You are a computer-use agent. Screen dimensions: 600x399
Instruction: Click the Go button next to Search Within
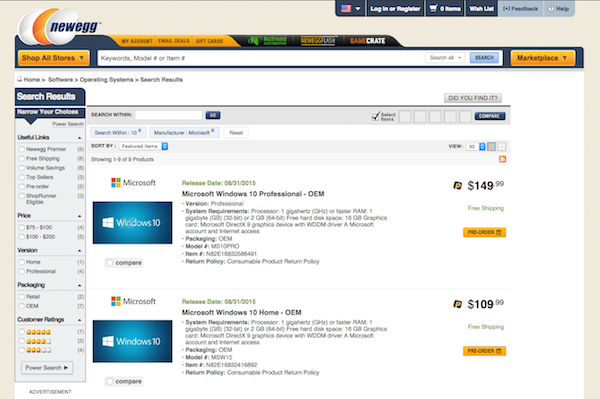point(213,115)
